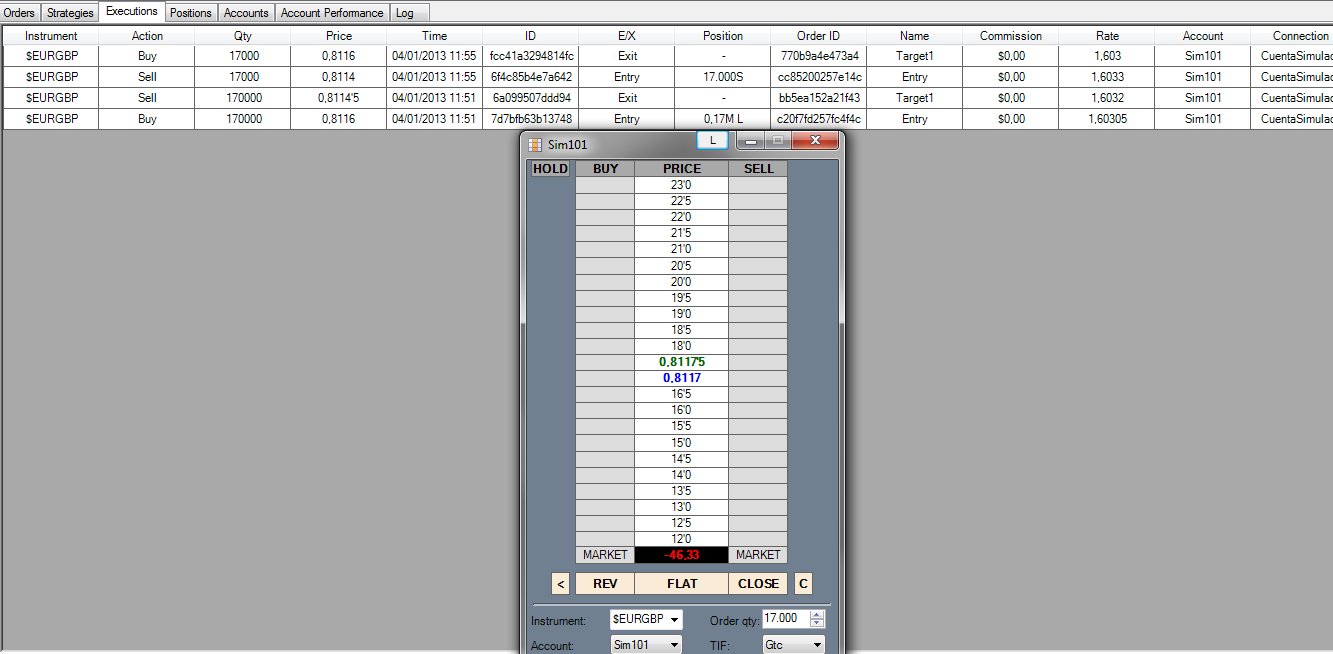Click the Order qty input field

pyautogui.click(x=786, y=618)
